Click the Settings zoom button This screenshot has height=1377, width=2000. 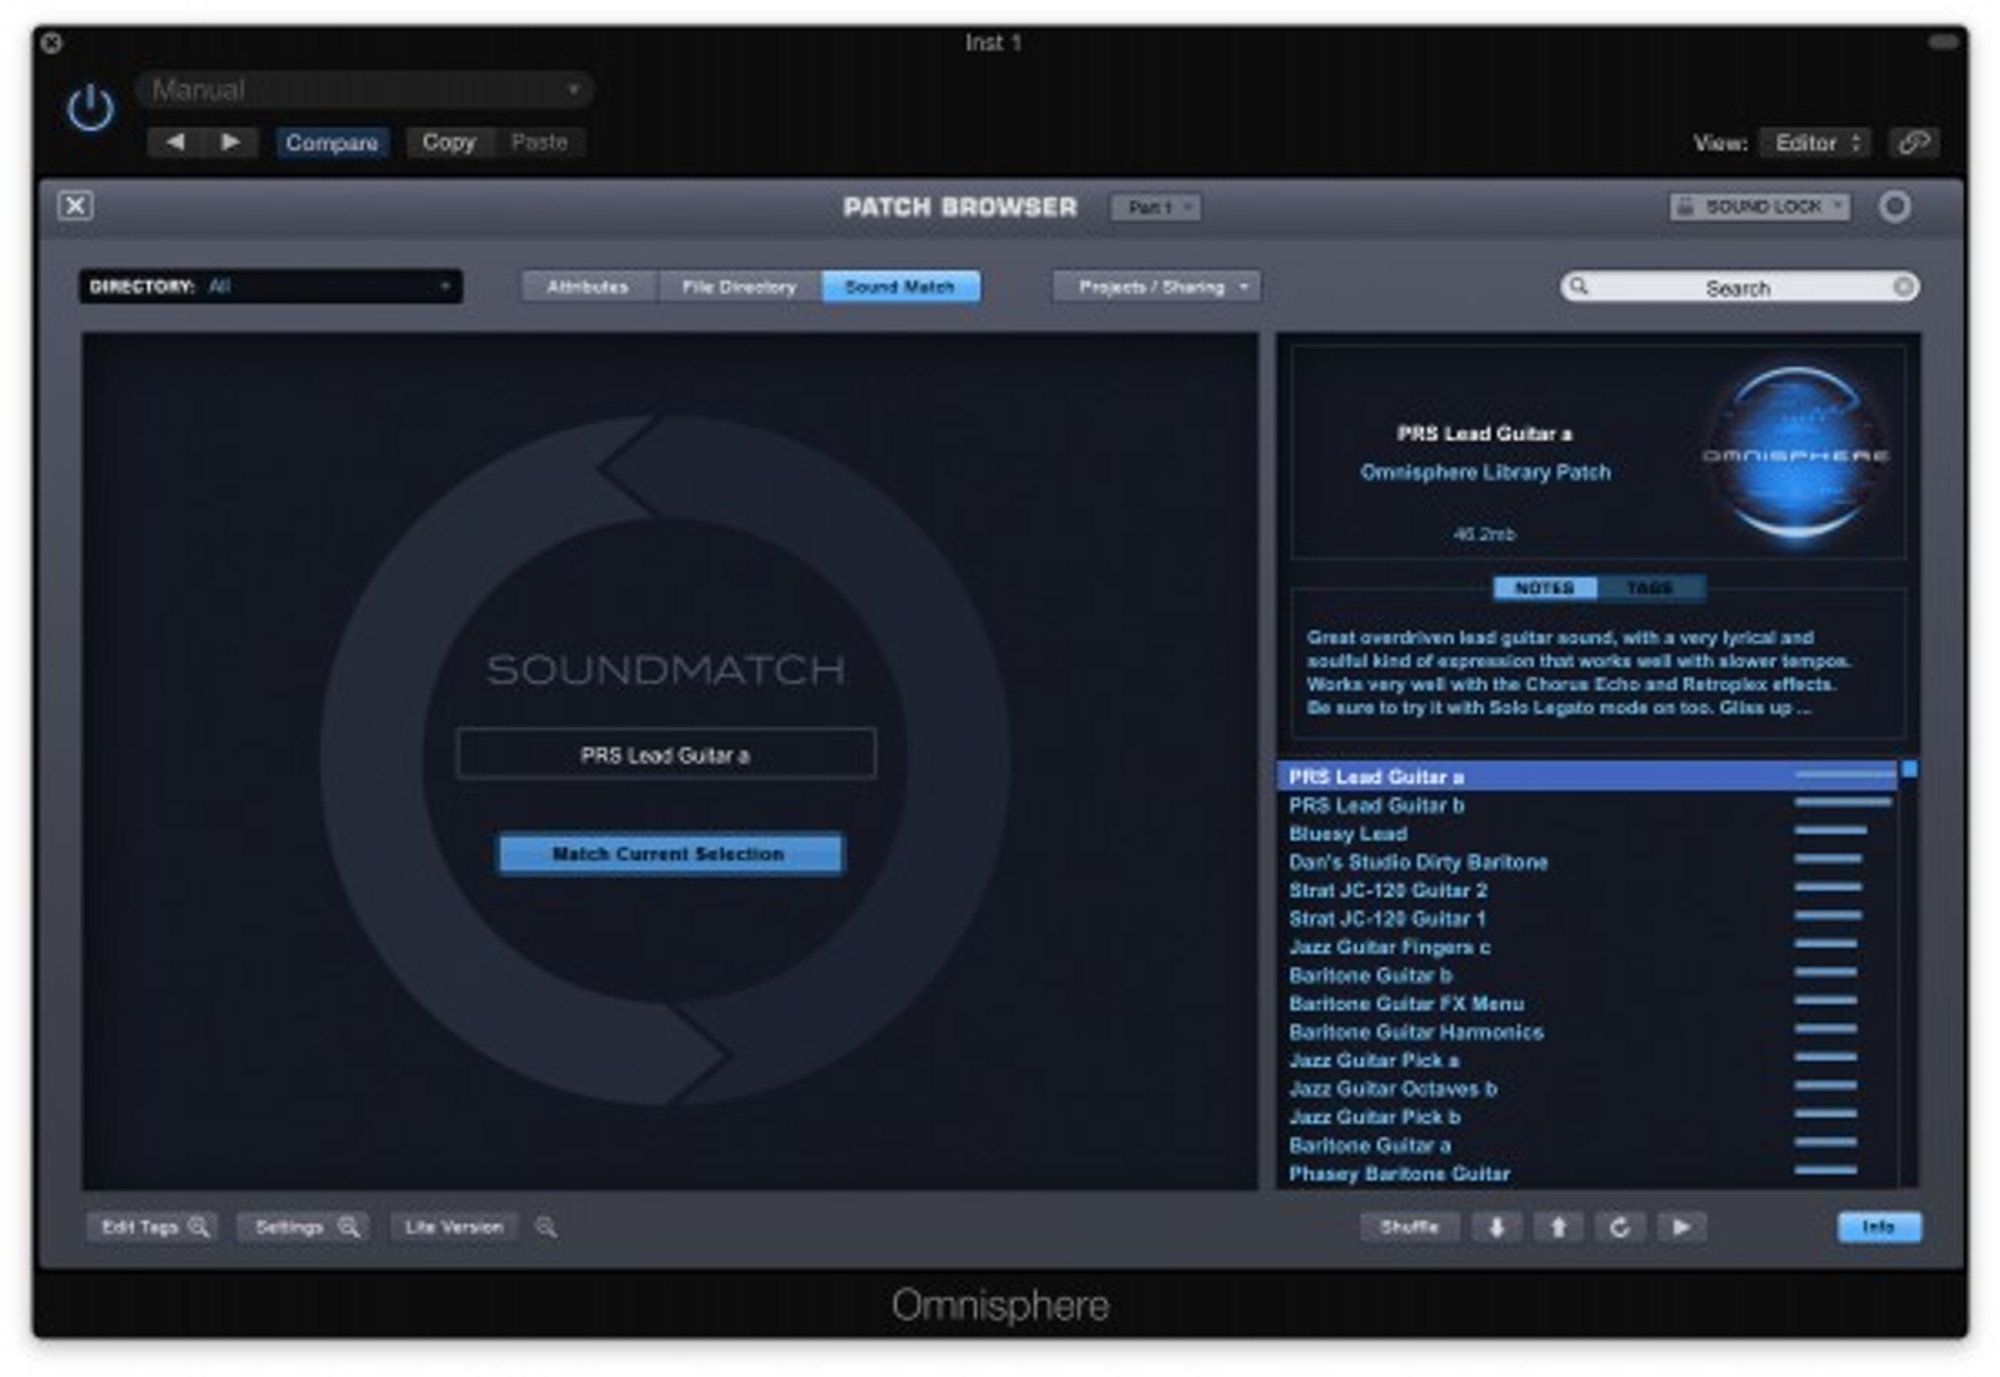(x=303, y=1227)
